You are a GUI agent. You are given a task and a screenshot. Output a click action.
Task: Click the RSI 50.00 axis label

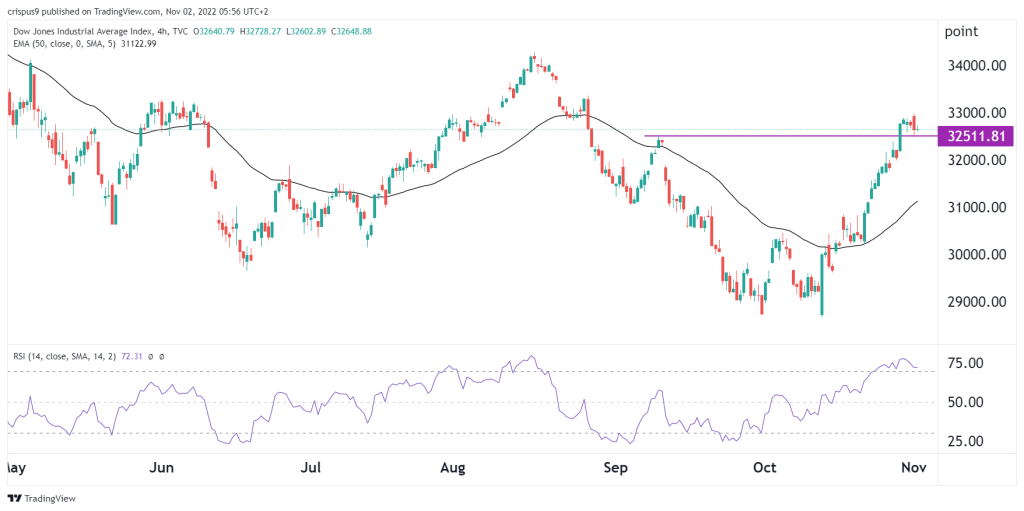tap(967, 402)
